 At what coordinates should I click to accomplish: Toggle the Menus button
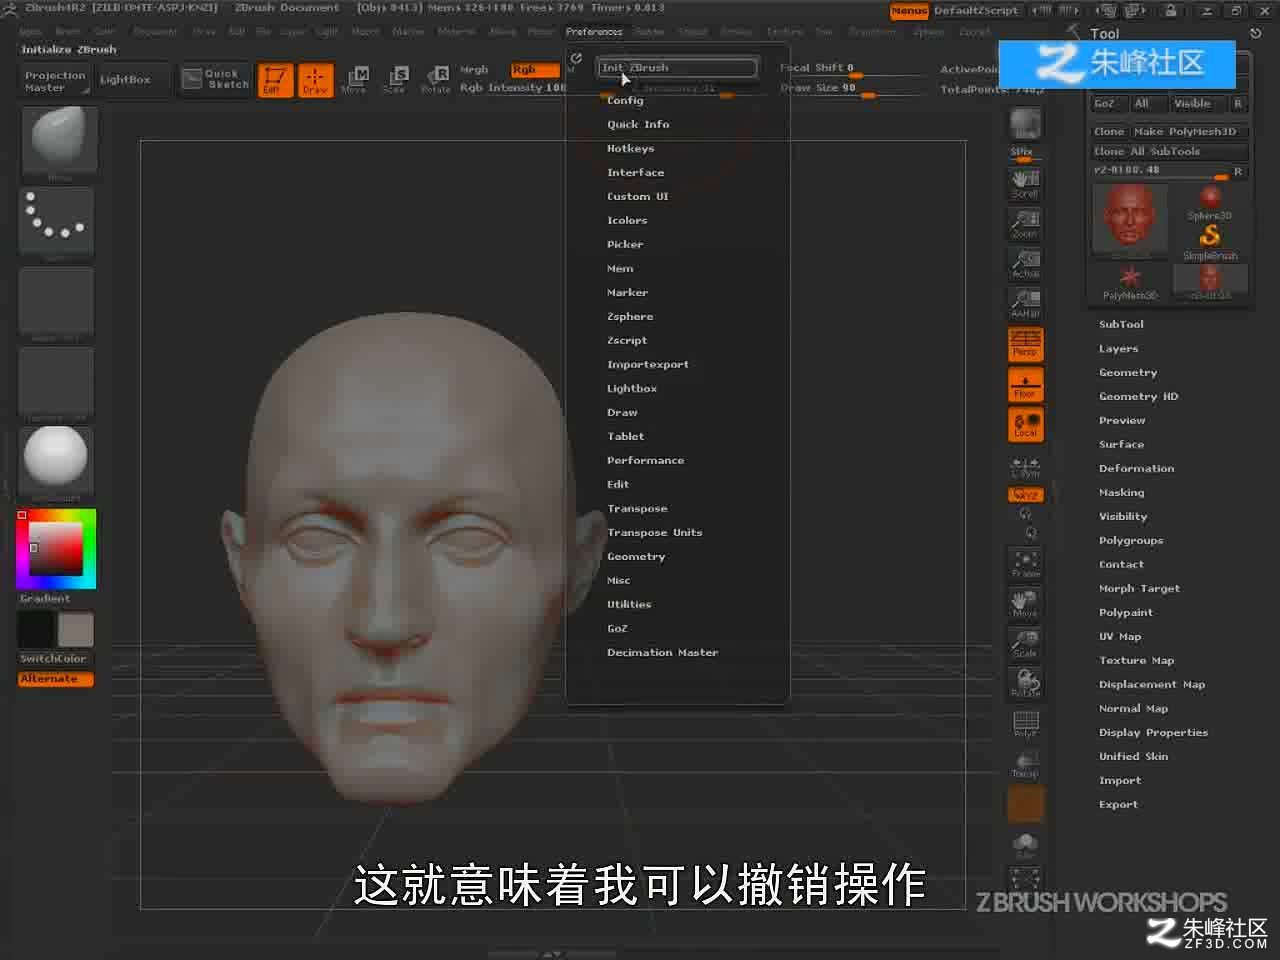click(909, 11)
